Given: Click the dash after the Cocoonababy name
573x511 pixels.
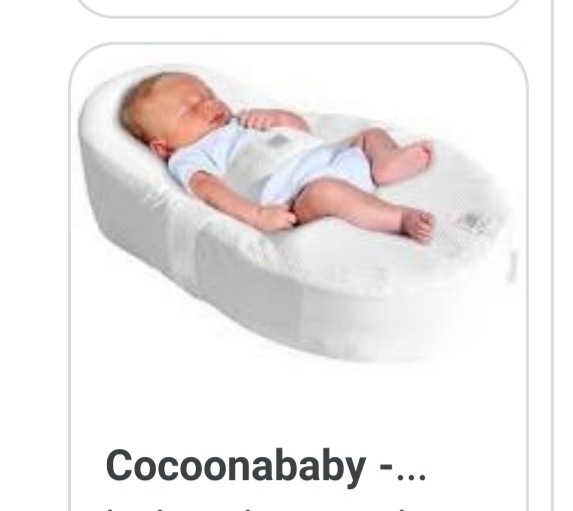Looking at the screenshot, I should click(x=387, y=468).
